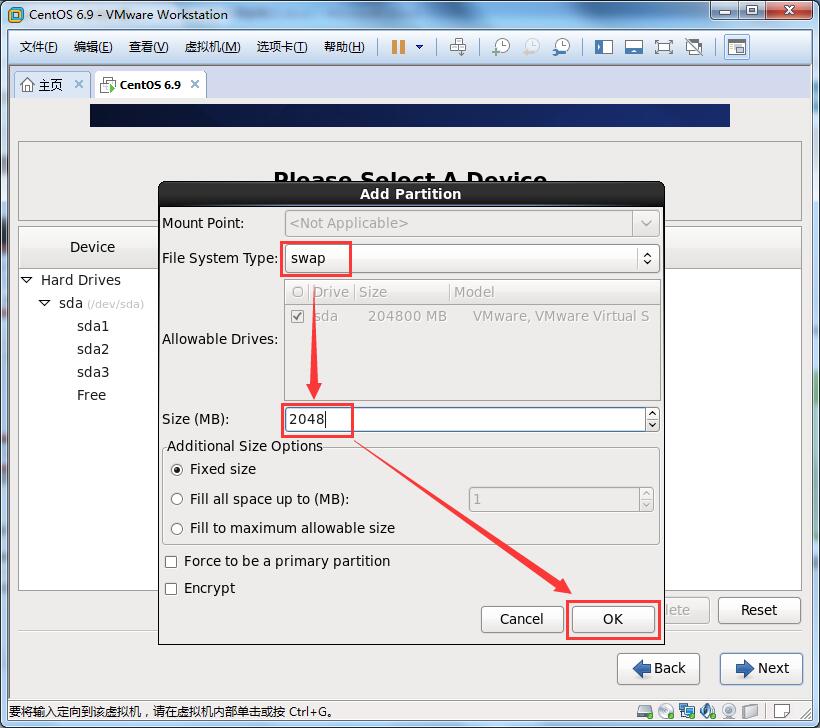Click OK to add the partition
This screenshot has width=820, height=728.
click(x=613, y=619)
